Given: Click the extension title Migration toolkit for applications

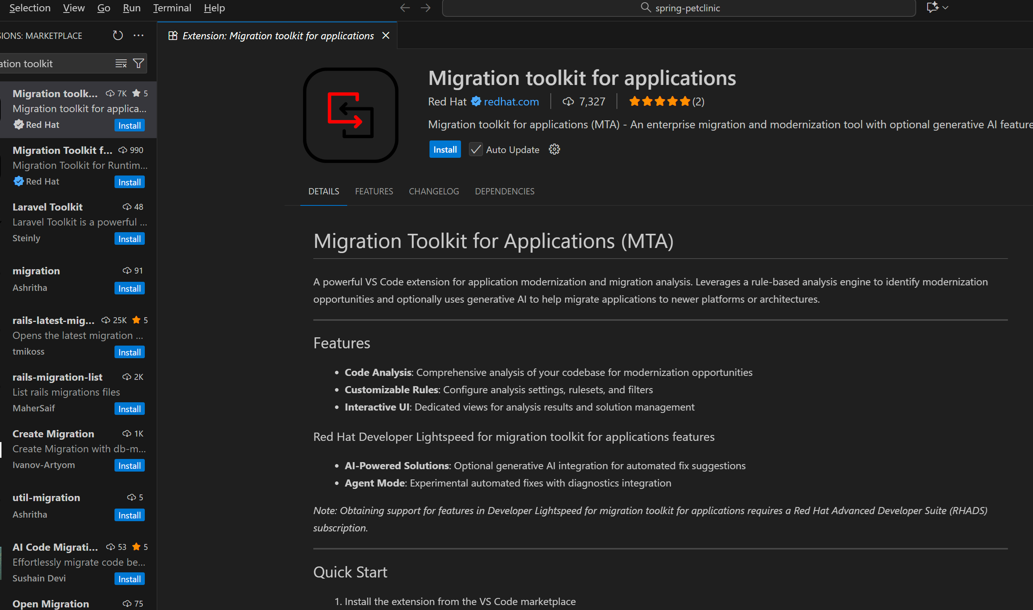Looking at the screenshot, I should [x=582, y=78].
